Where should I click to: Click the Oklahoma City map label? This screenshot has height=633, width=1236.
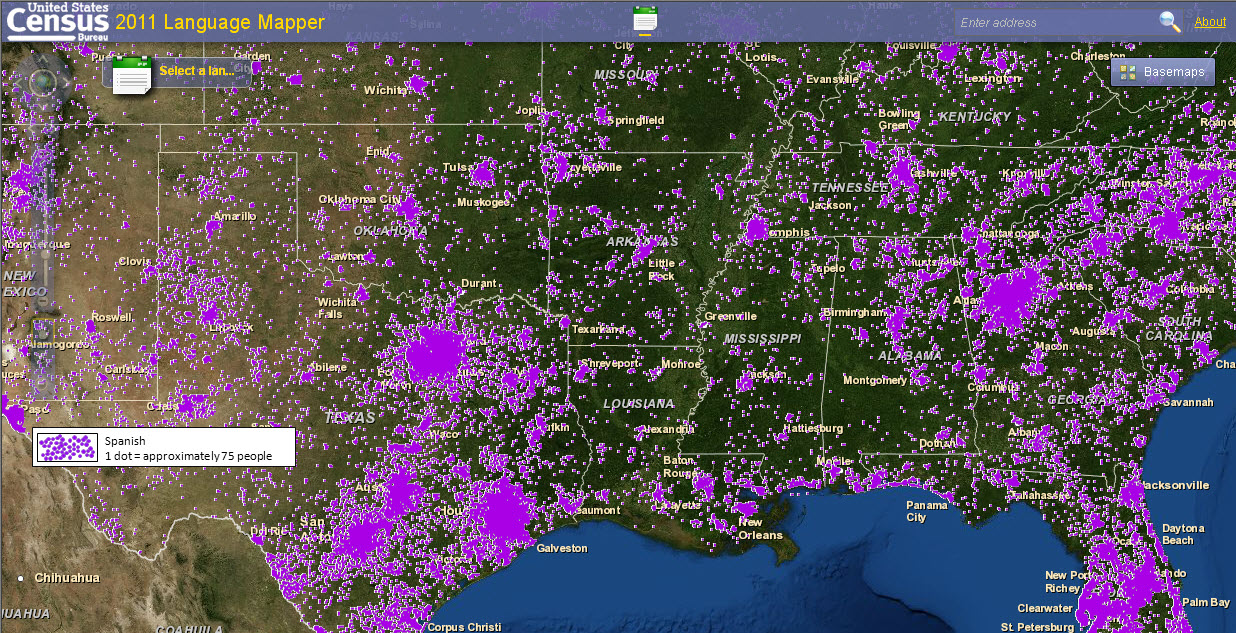tap(359, 199)
